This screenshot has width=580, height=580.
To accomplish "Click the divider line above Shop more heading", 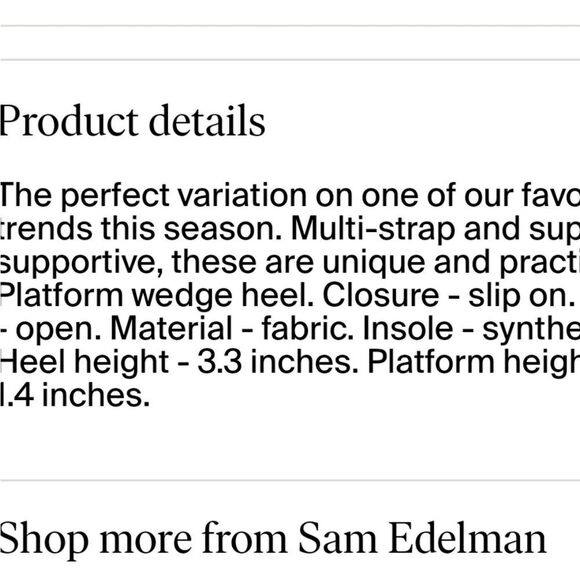I will pos(290,480).
